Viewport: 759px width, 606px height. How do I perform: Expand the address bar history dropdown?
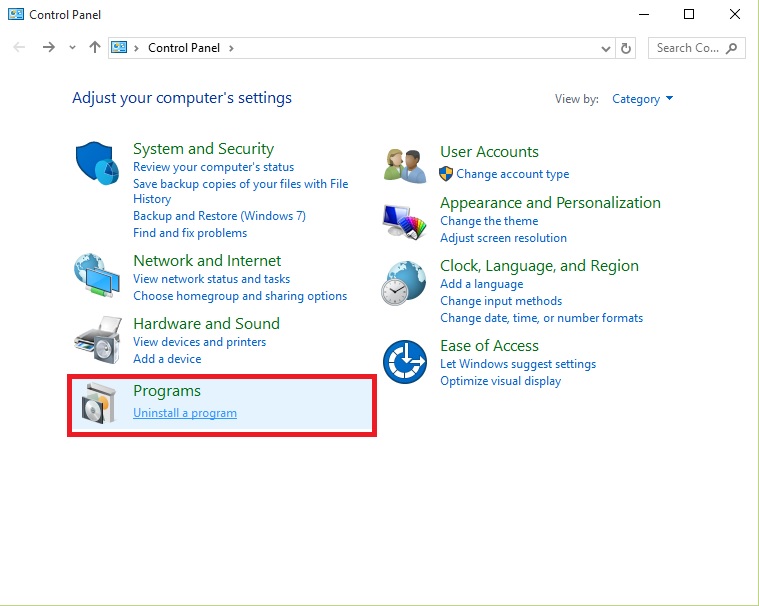coord(606,48)
